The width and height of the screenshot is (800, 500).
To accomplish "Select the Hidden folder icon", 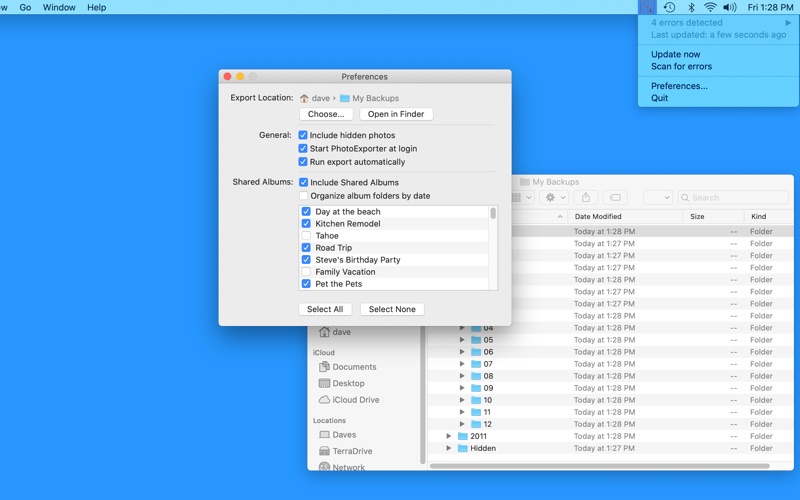I will (x=463, y=448).
